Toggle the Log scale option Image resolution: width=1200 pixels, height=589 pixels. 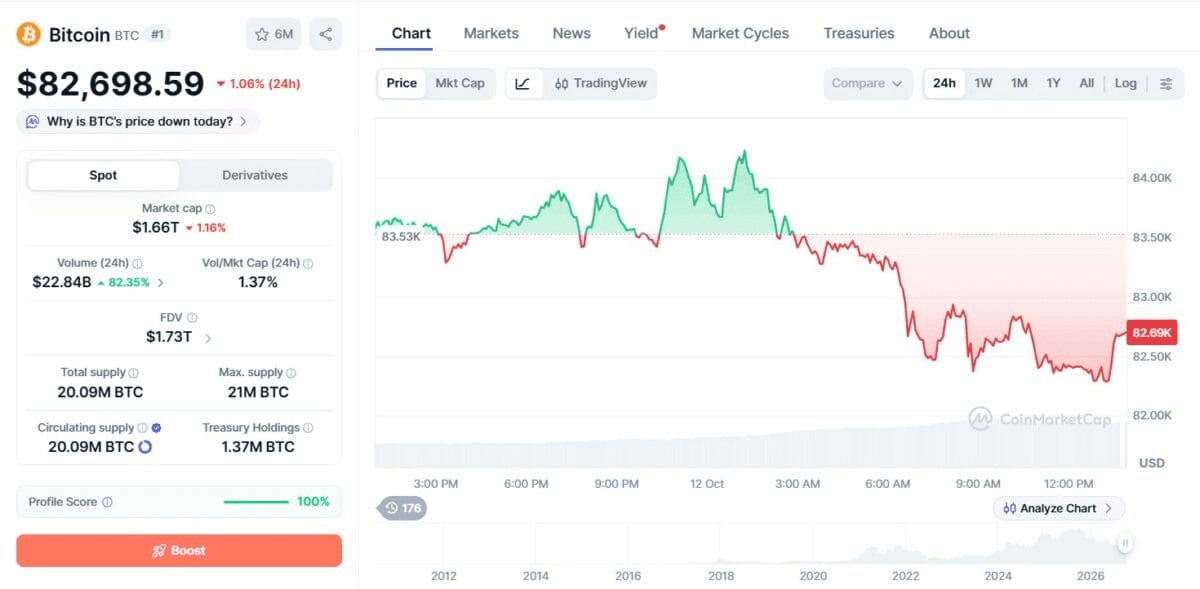coord(1126,83)
